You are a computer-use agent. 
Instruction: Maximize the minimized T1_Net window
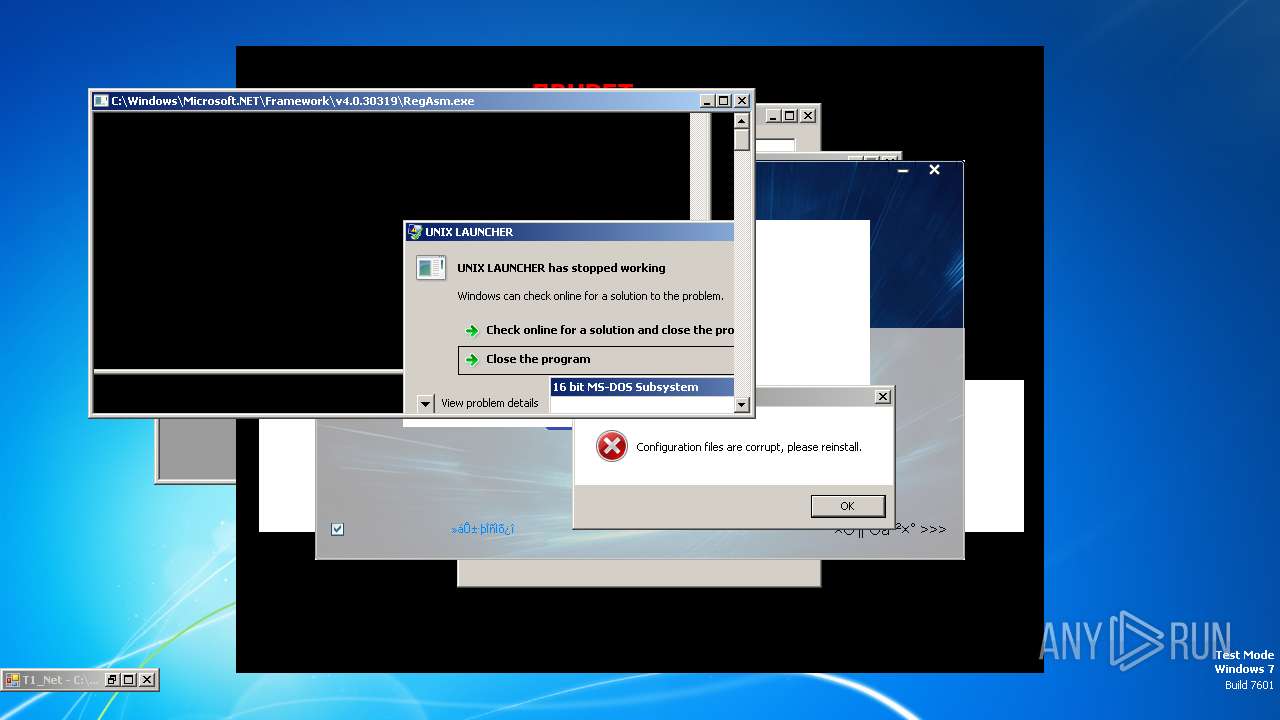(129, 680)
